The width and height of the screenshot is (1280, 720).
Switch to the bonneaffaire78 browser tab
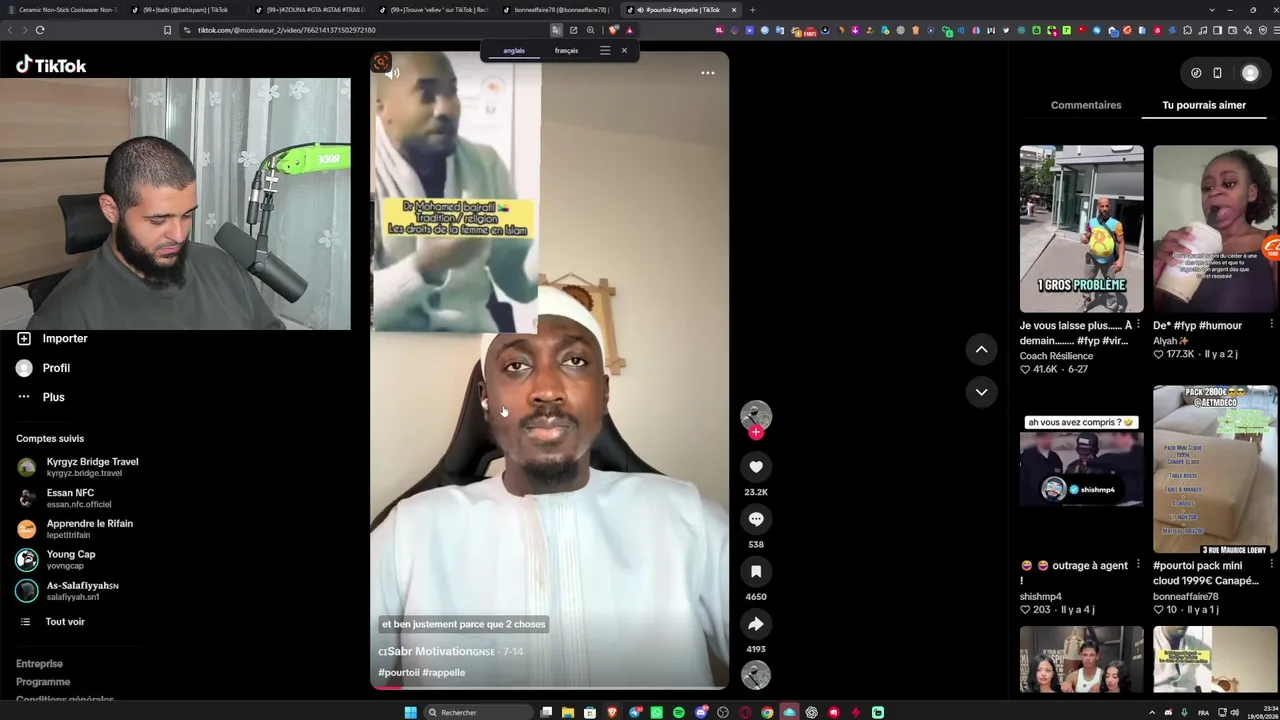pyautogui.click(x=555, y=10)
